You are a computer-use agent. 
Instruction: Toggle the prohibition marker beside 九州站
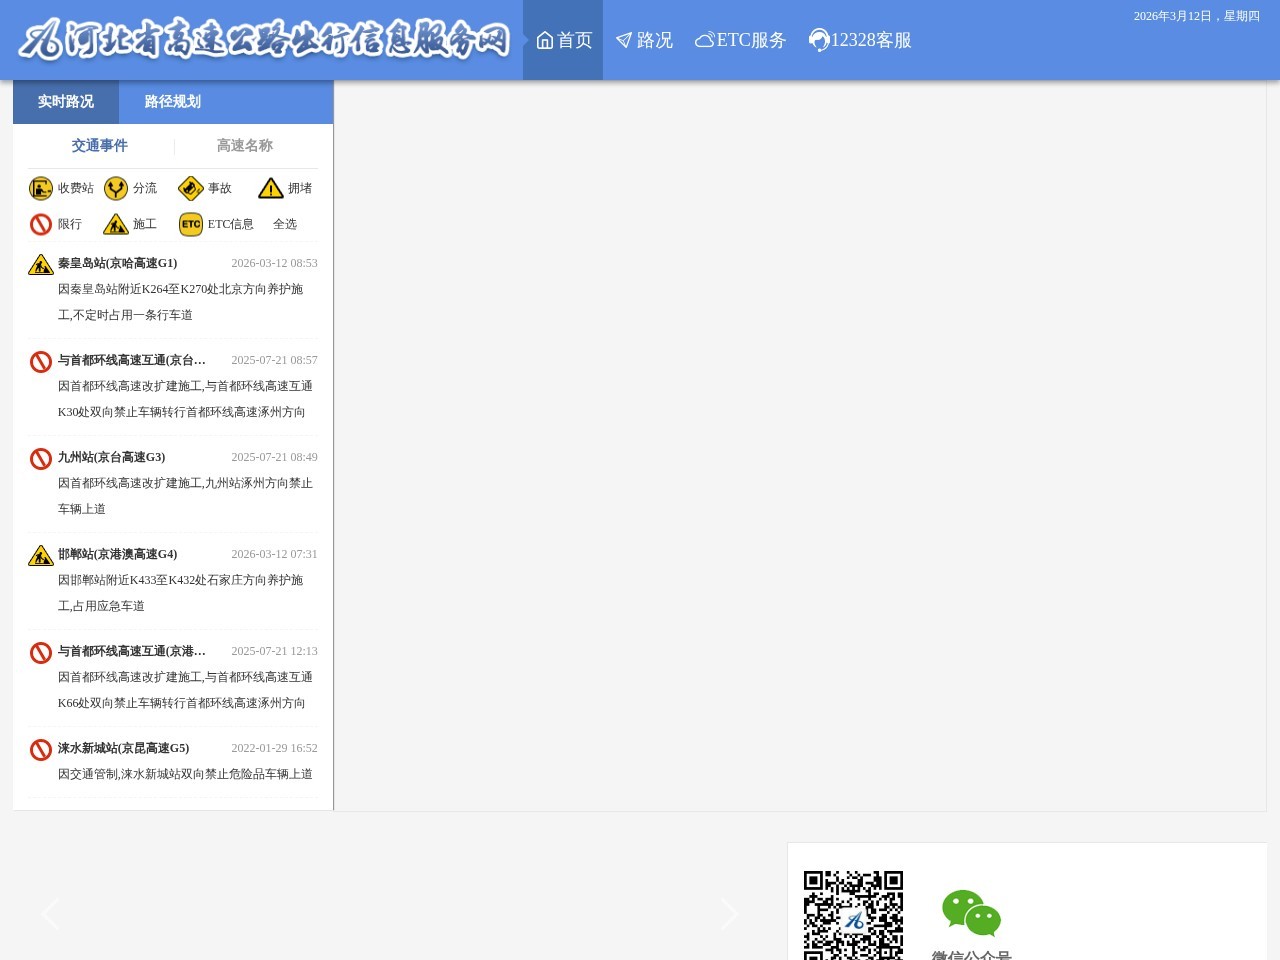tap(41, 458)
